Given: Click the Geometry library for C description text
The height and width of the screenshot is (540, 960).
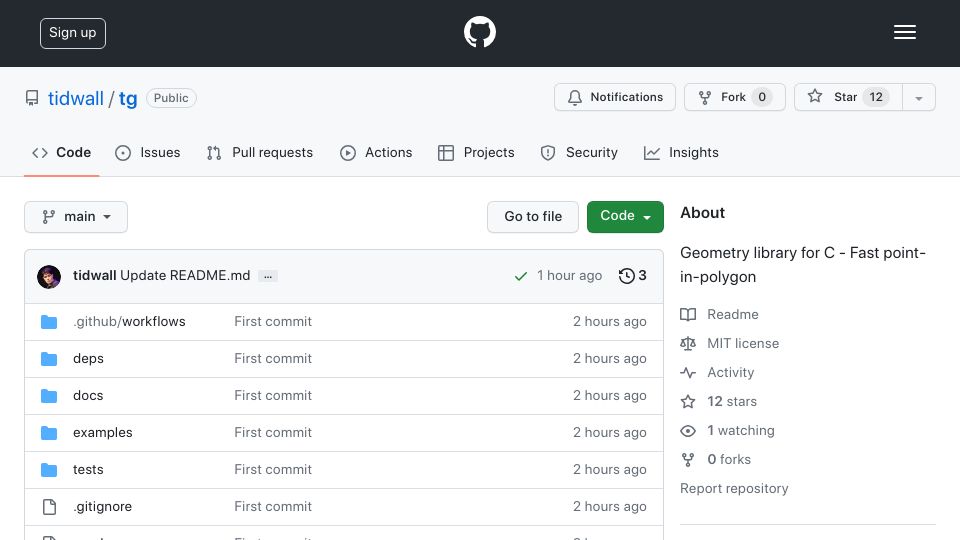Looking at the screenshot, I should pos(803,264).
